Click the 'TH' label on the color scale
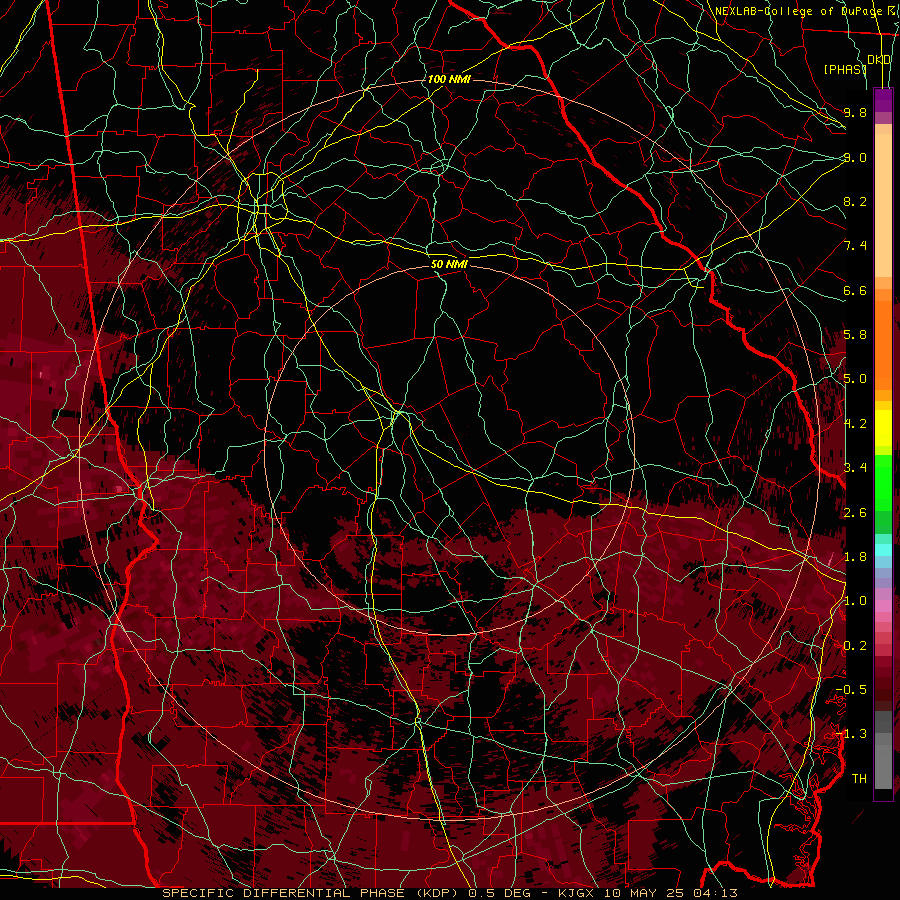Viewport: 900px width, 900px height. tap(859, 779)
